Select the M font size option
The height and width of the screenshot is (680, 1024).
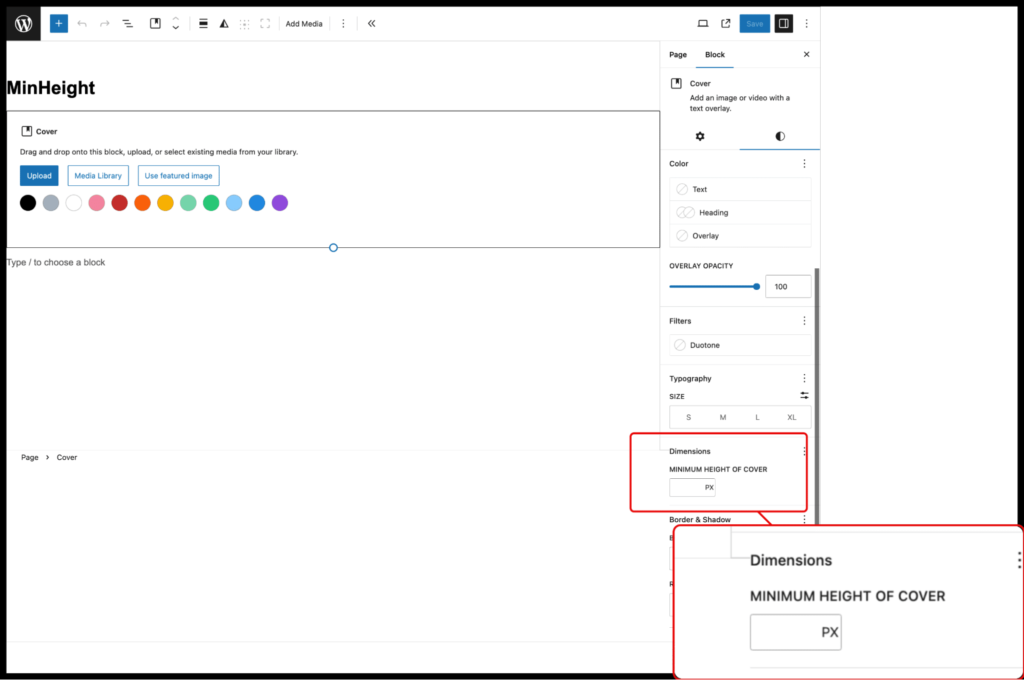click(722, 417)
